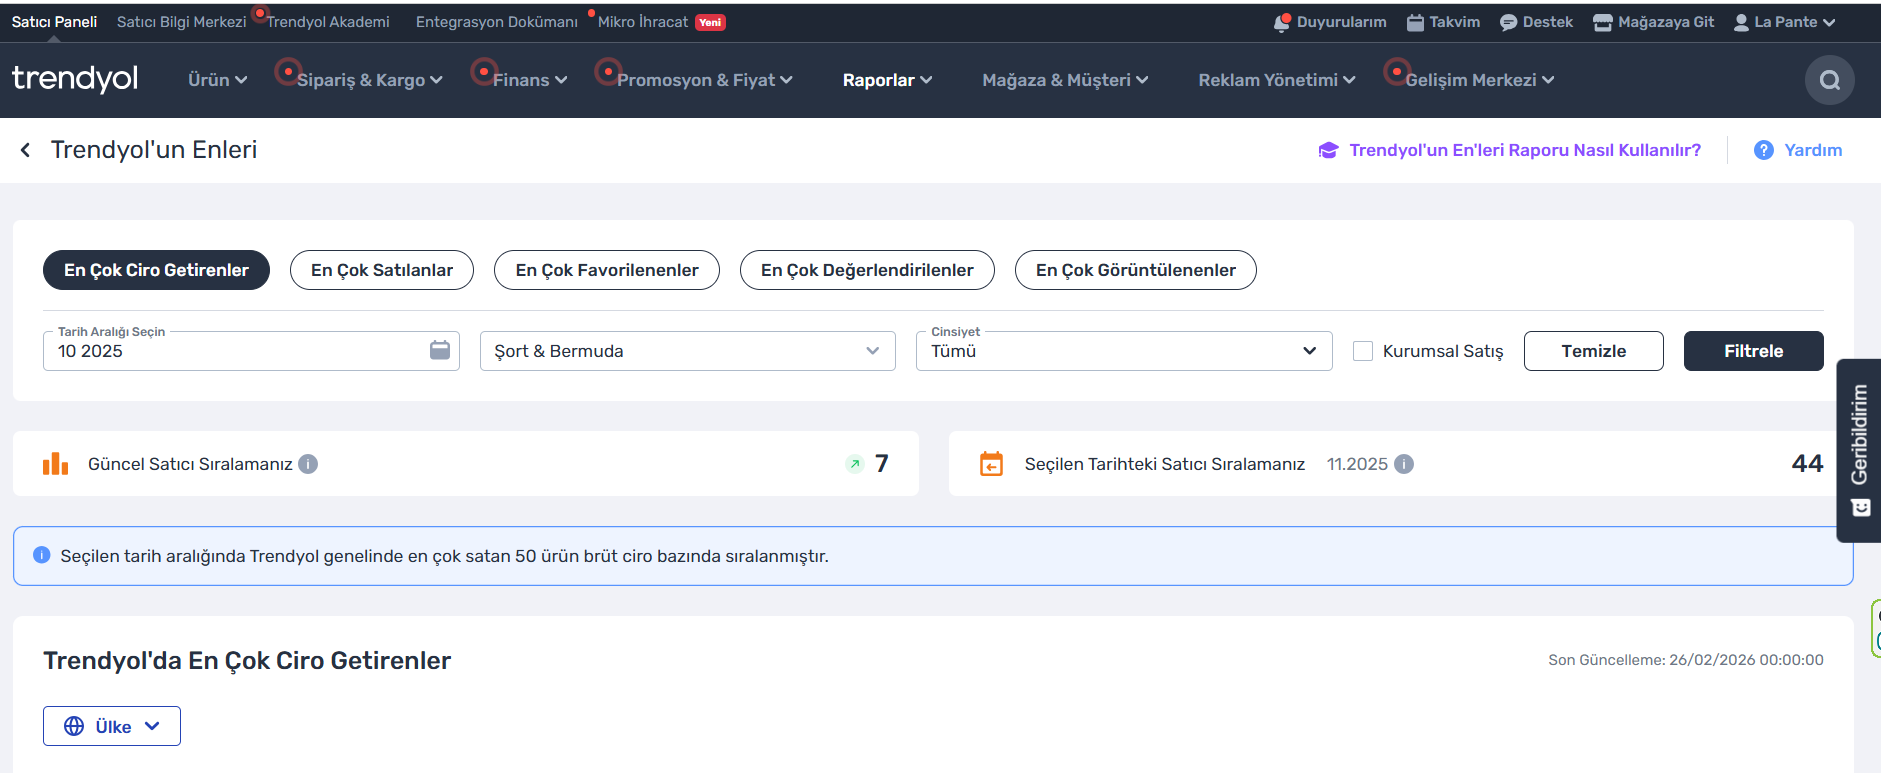Screen dimensions: 1881x773
Task: Expand the La Pante account menu
Action: coord(1785,22)
